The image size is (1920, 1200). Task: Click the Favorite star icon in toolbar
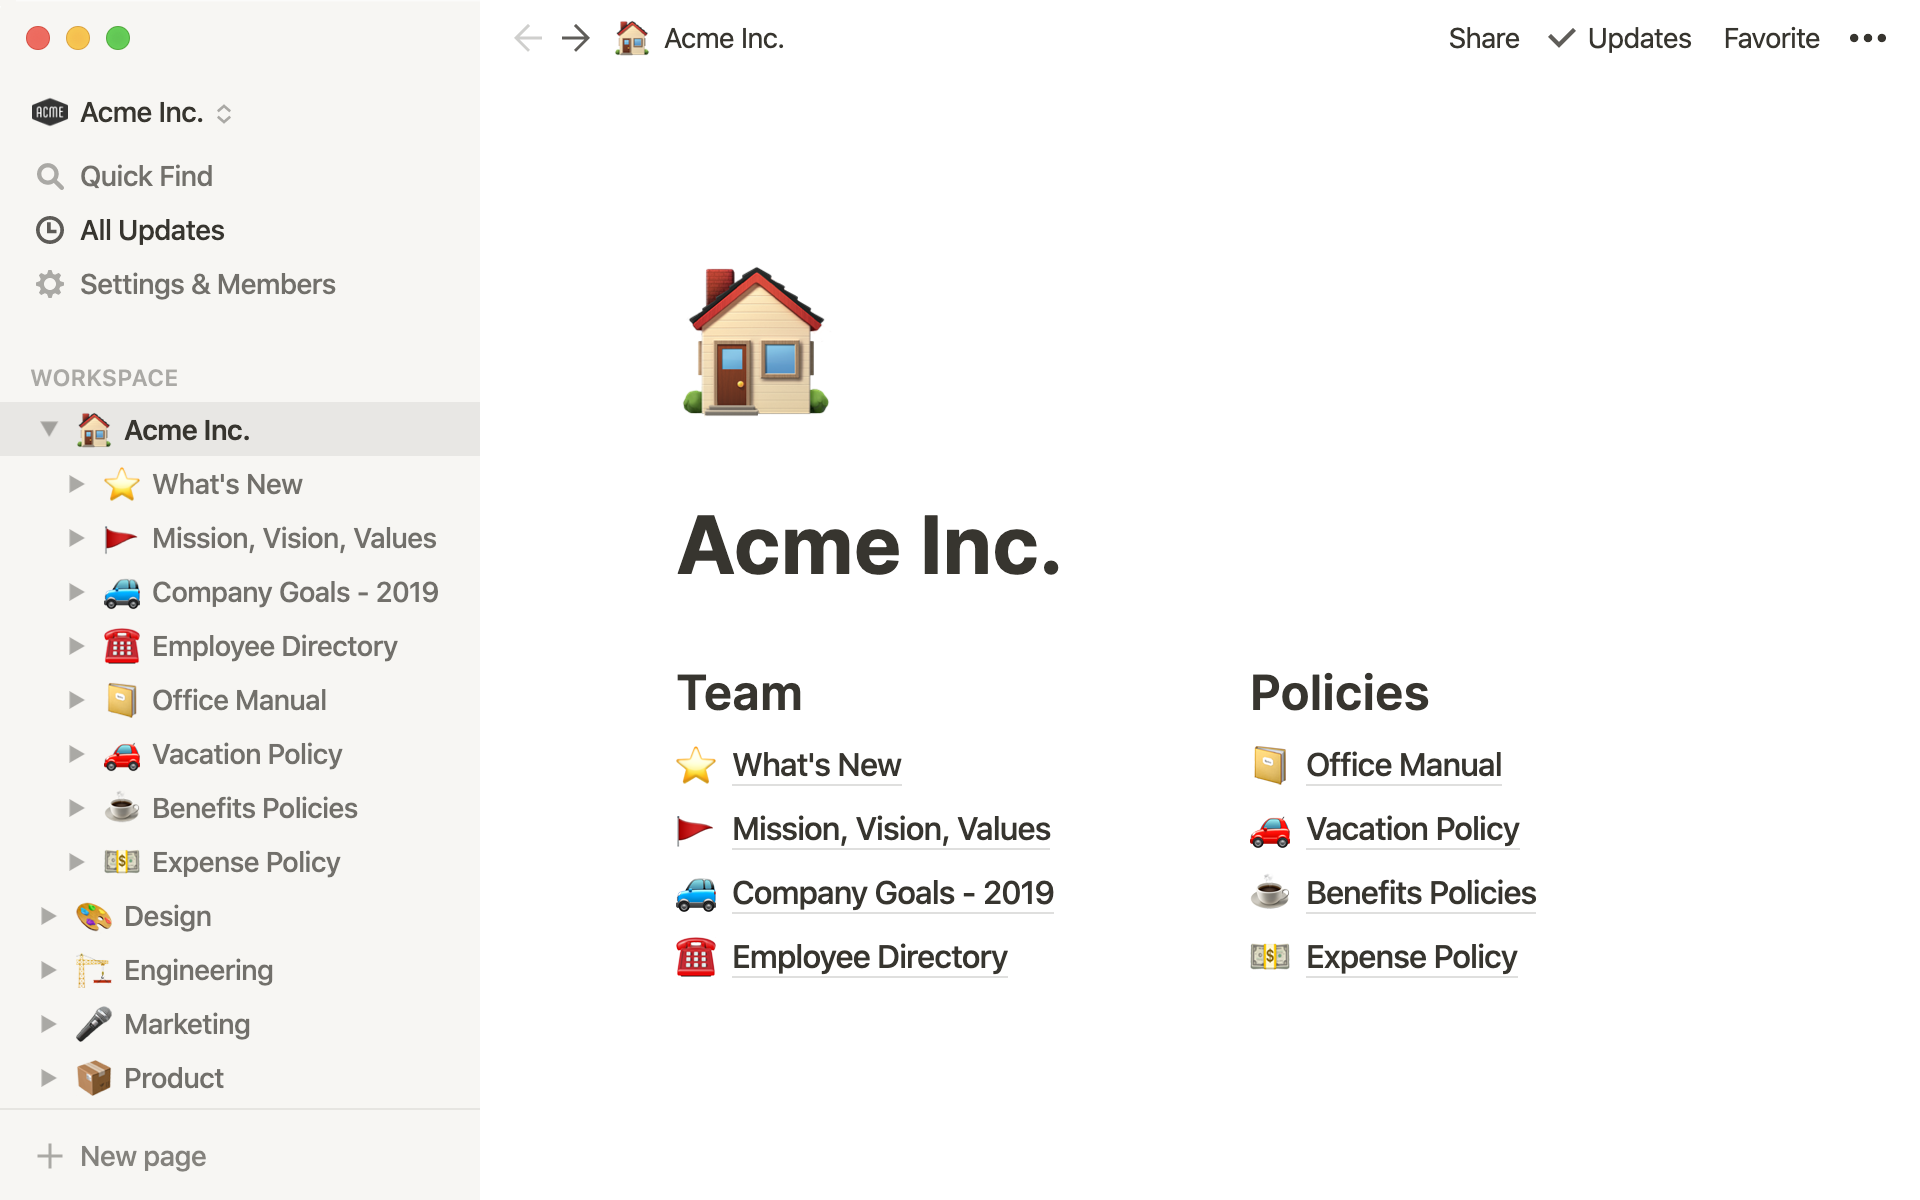tap(1771, 37)
